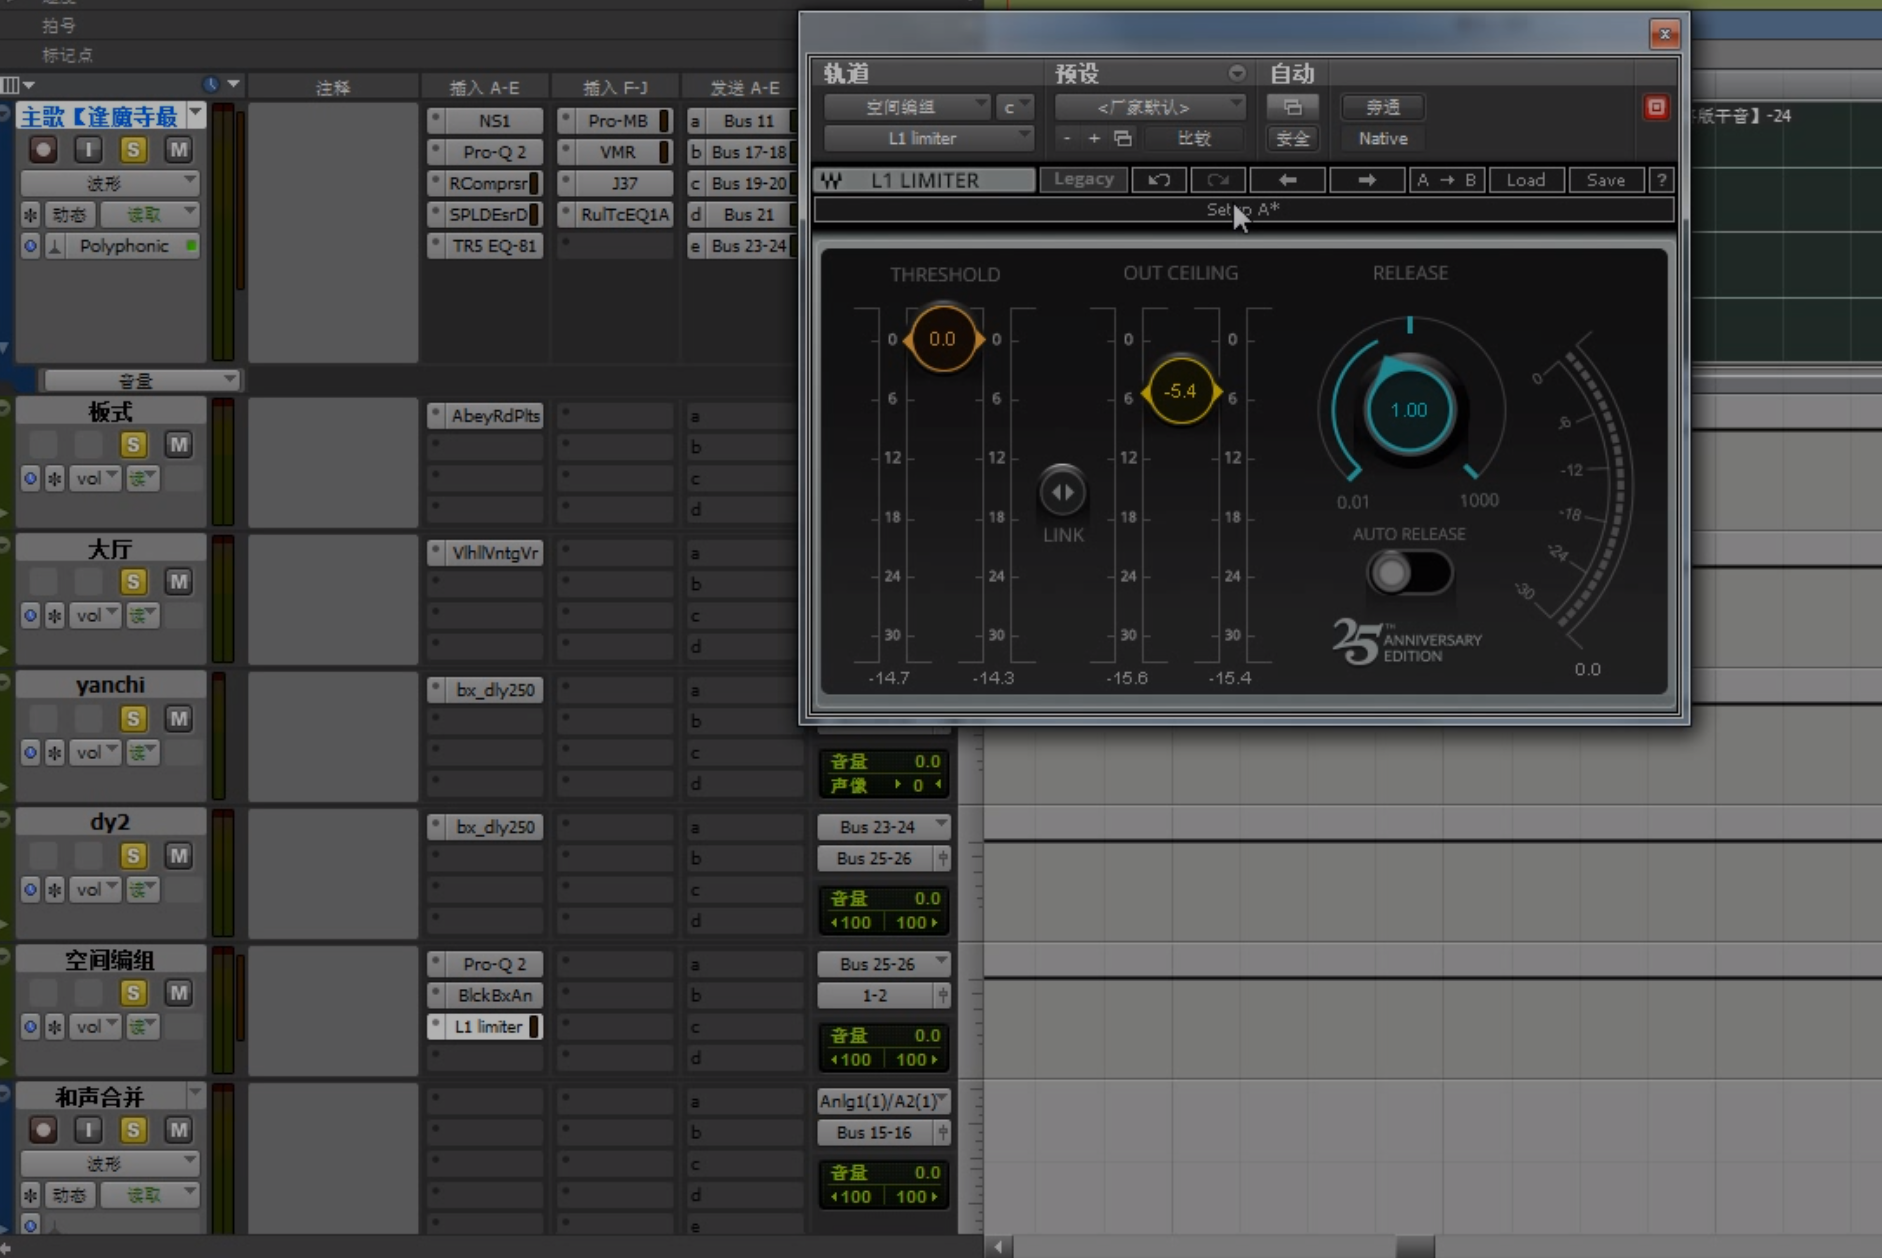Open the Bus 25-26 output selector on 空间编组
This screenshot has width=1882, height=1258.
coord(882,963)
